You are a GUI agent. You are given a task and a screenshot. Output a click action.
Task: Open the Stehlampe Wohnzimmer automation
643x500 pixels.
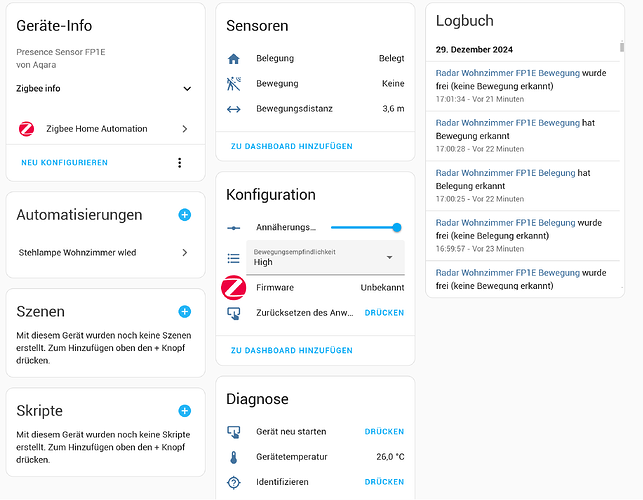click(104, 253)
